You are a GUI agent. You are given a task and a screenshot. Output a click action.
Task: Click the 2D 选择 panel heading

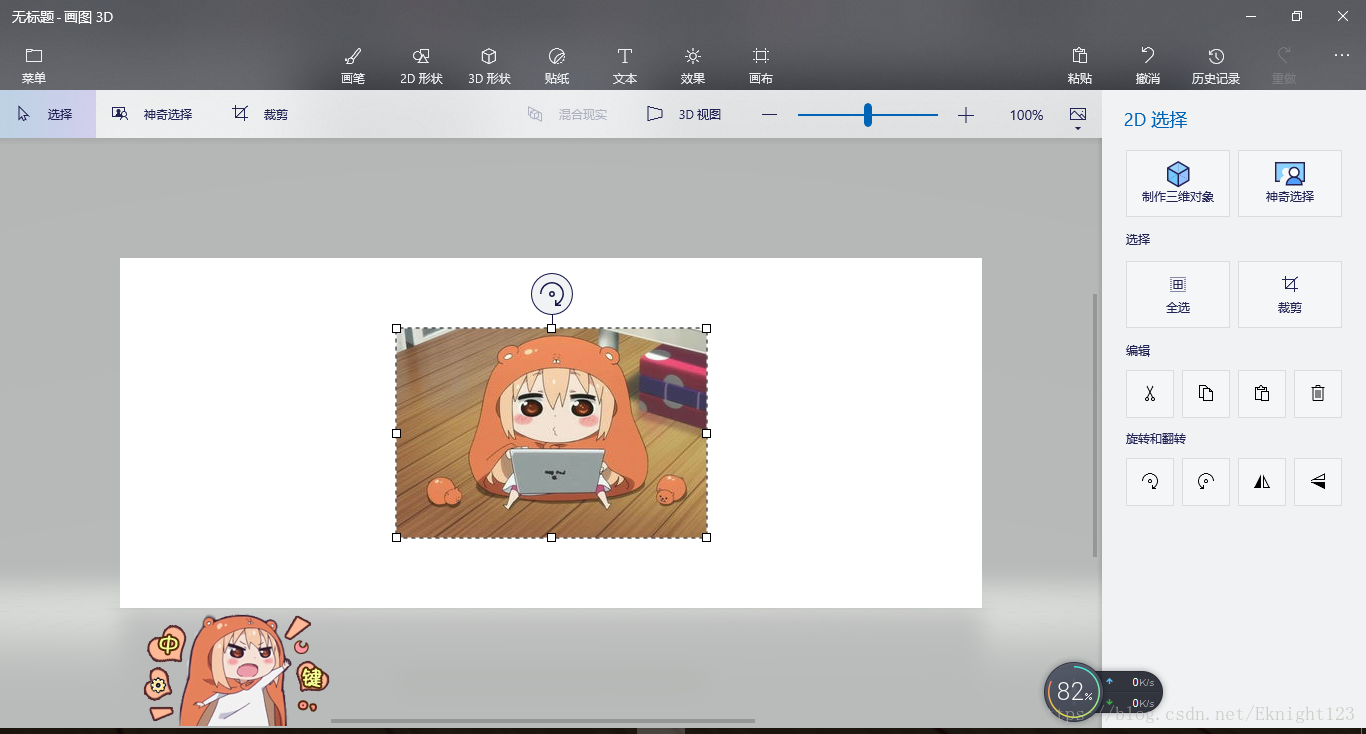(1156, 120)
